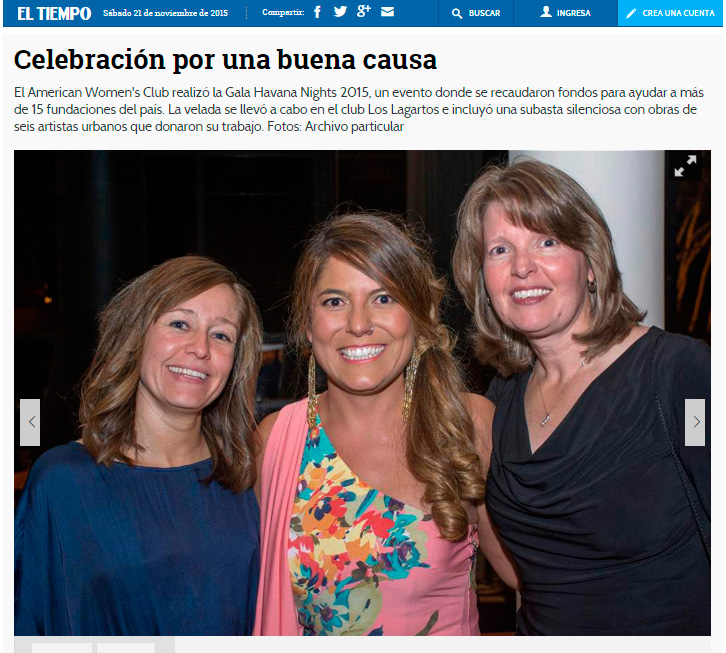Advance to the next gallery photo
This screenshot has height=653, width=726.
(695, 422)
